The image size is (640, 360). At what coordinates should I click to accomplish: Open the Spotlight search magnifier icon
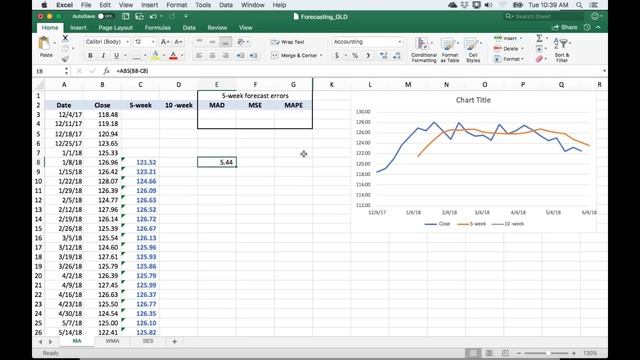point(579,5)
